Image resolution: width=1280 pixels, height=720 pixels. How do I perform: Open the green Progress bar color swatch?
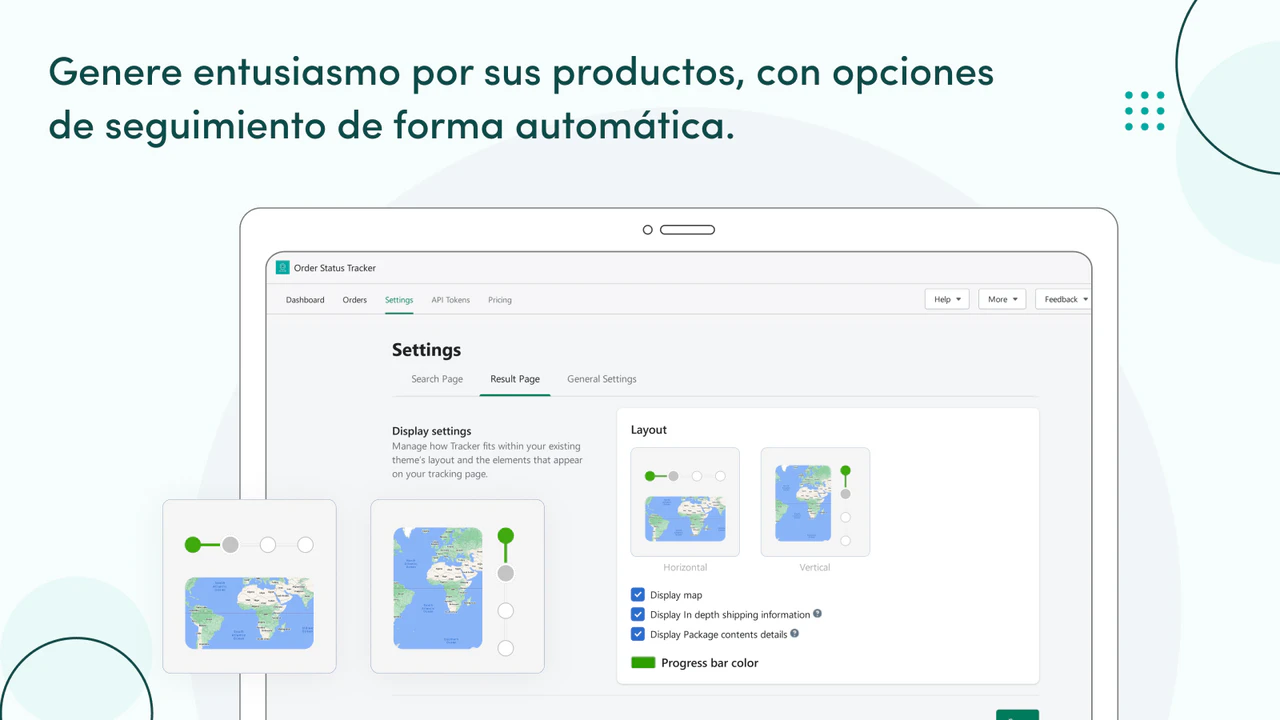coord(643,663)
